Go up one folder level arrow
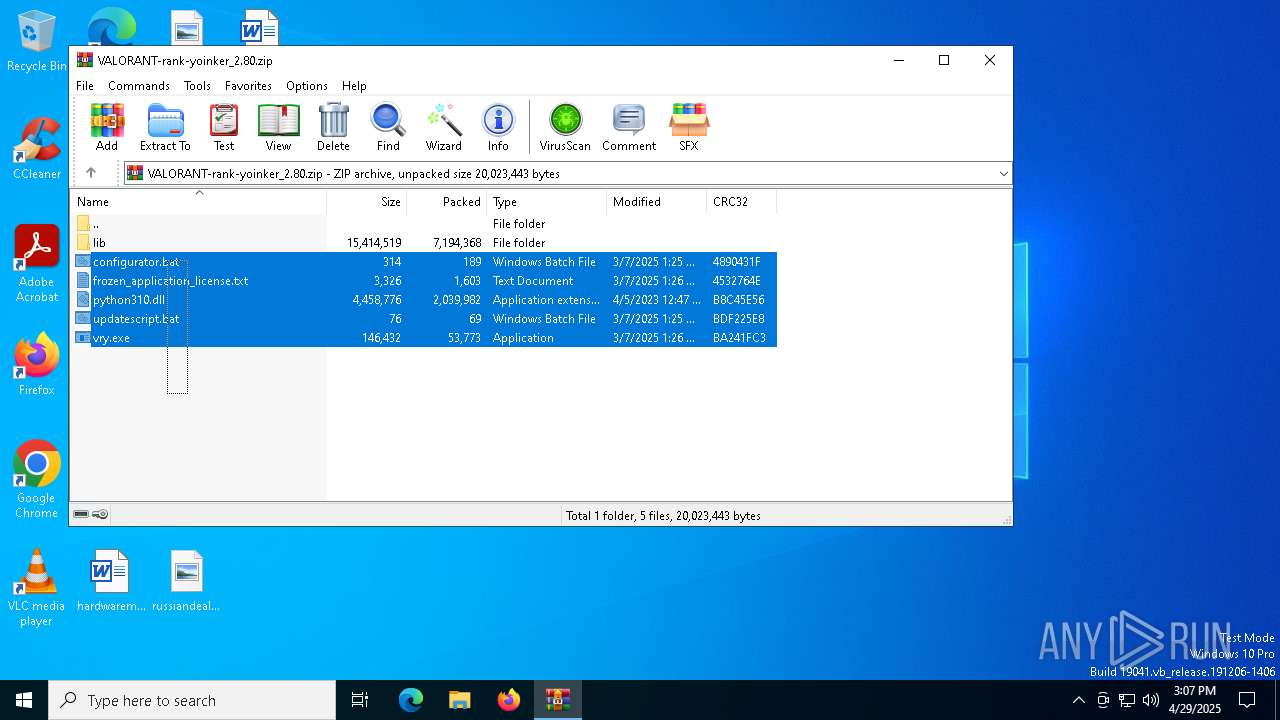The width and height of the screenshot is (1280, 720). [x=91, y=173]
